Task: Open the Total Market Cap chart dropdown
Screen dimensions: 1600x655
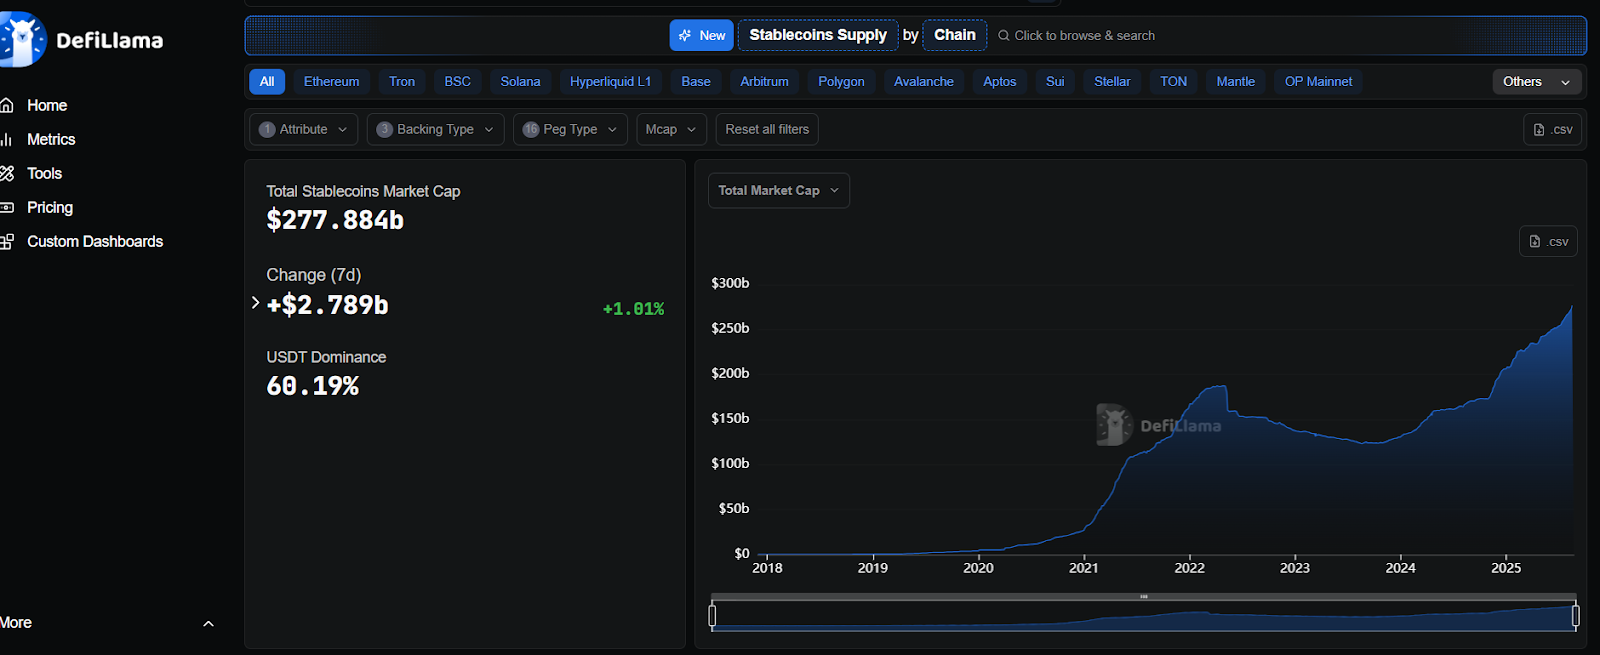Action: coord(779,190)
